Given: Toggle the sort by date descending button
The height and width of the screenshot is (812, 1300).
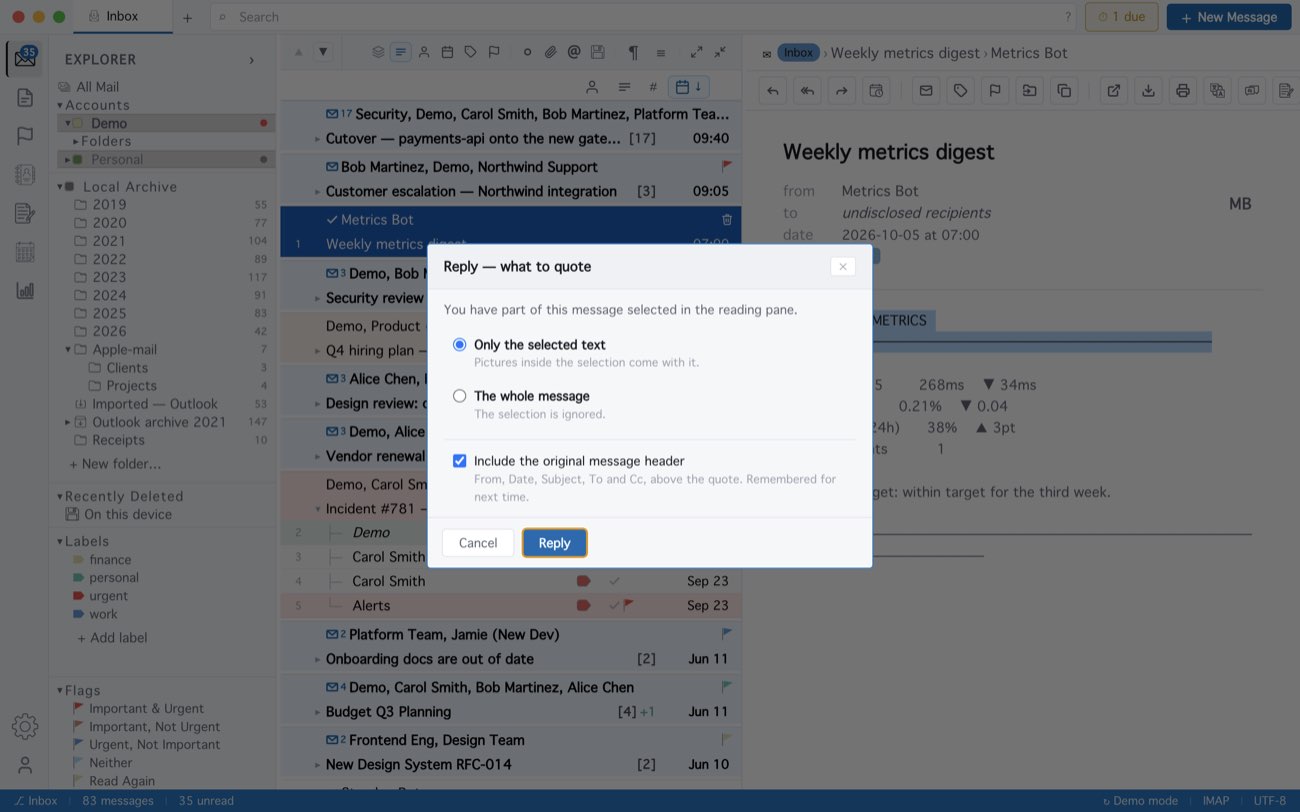Looking at the screenshot, I should [689, 87].
